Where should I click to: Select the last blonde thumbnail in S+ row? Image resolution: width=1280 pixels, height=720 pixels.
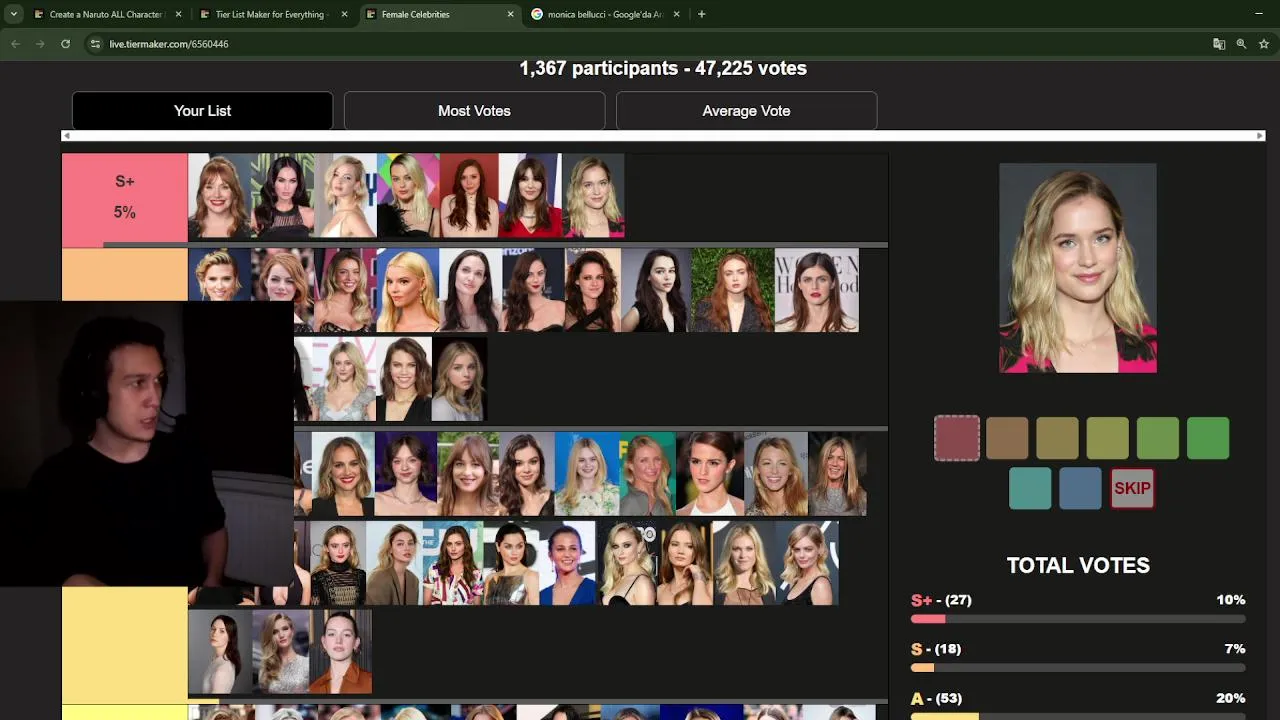coord(594,195)
